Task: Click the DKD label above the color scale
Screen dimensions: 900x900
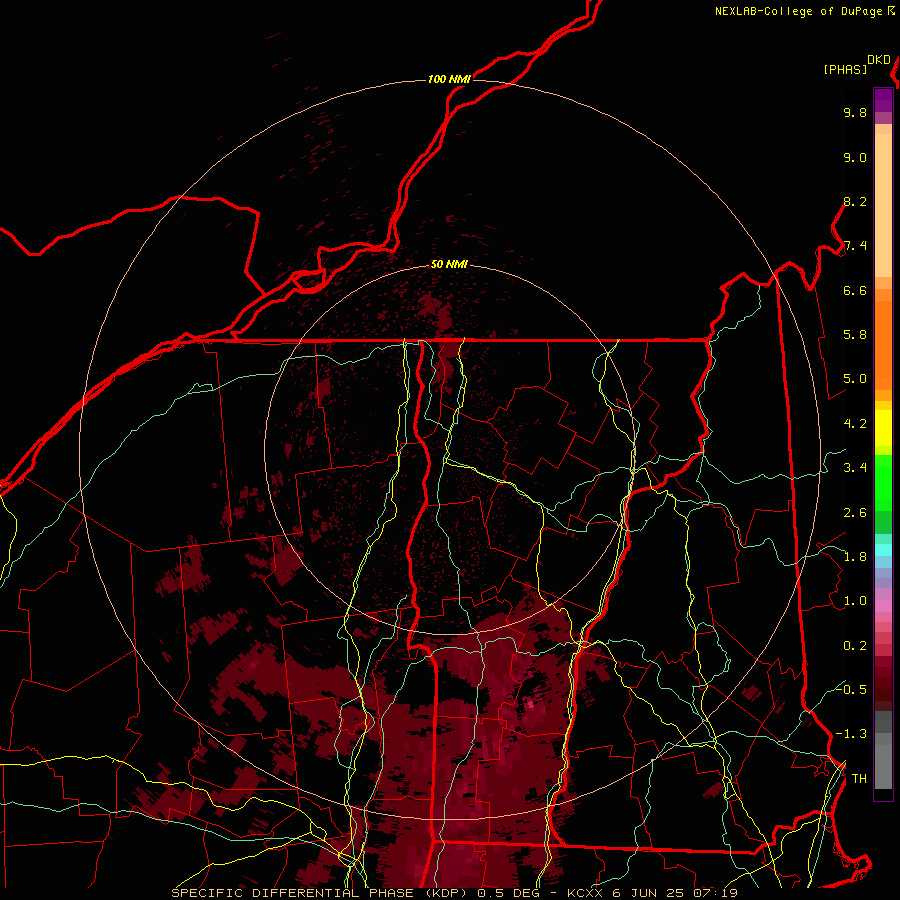Action: coord(879,60)
